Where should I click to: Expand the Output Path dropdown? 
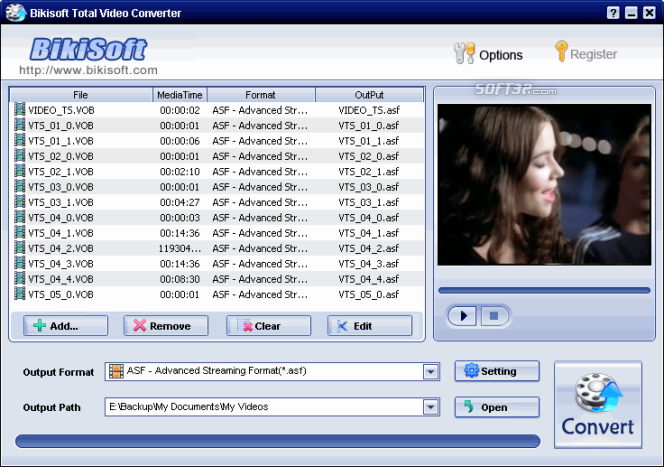click(x=431, y=407)
